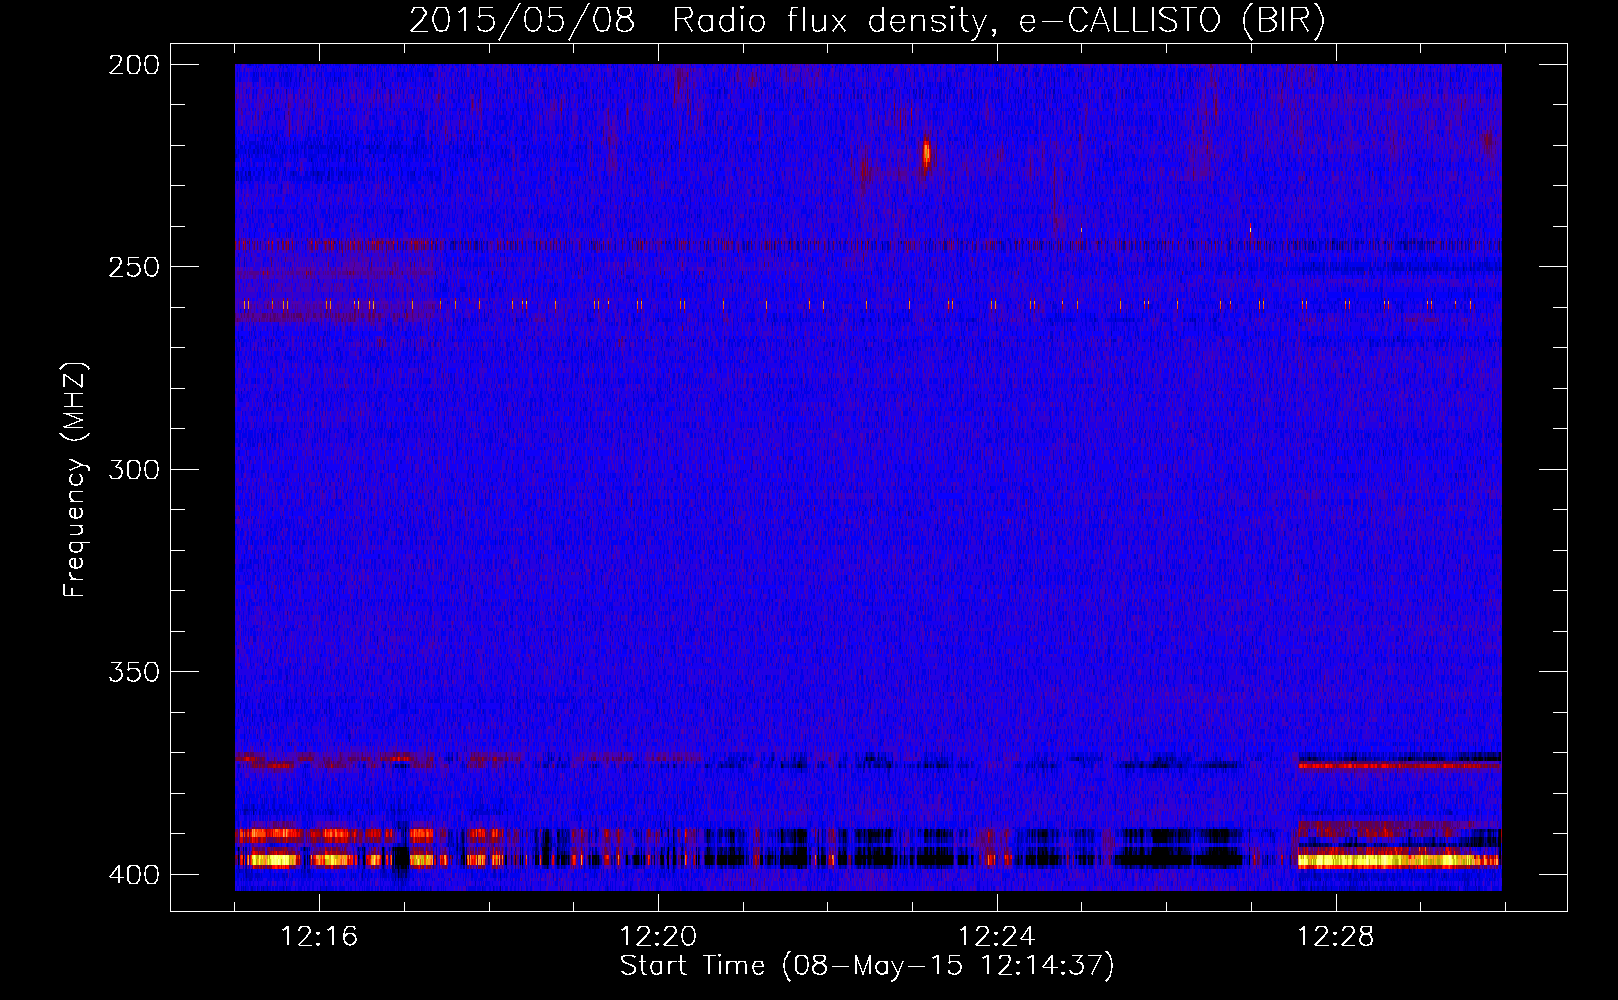Image resolution: width=1618 pixels, height=1000 pixels.
Task: Click the 200 frequency tick label
Action: (134, 65)
